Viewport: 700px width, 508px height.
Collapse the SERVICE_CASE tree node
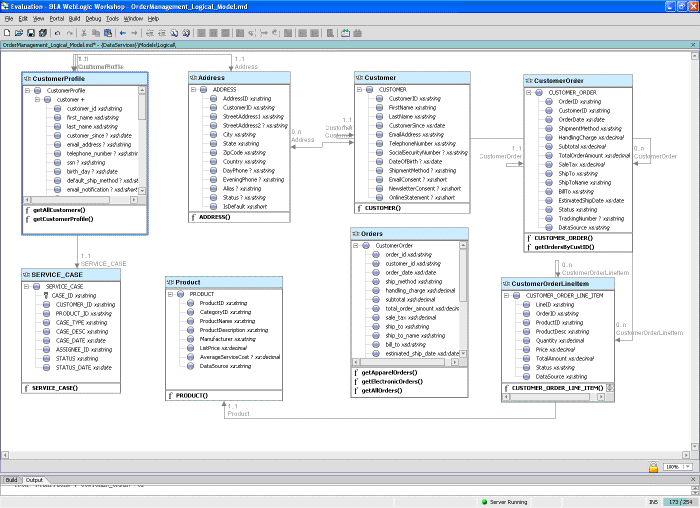27,287
